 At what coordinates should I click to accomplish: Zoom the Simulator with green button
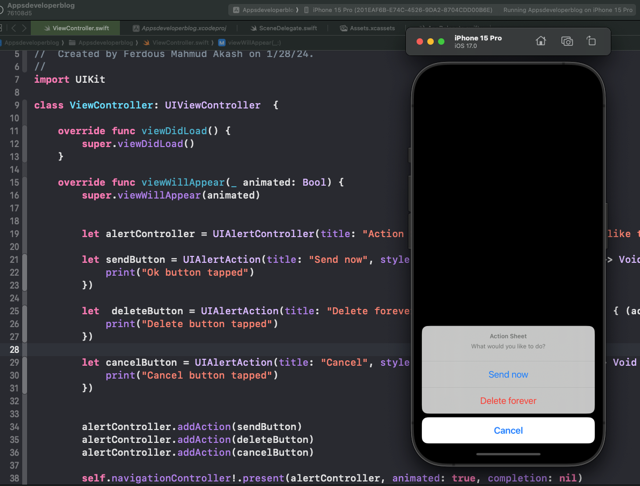[x=441, y=41]
